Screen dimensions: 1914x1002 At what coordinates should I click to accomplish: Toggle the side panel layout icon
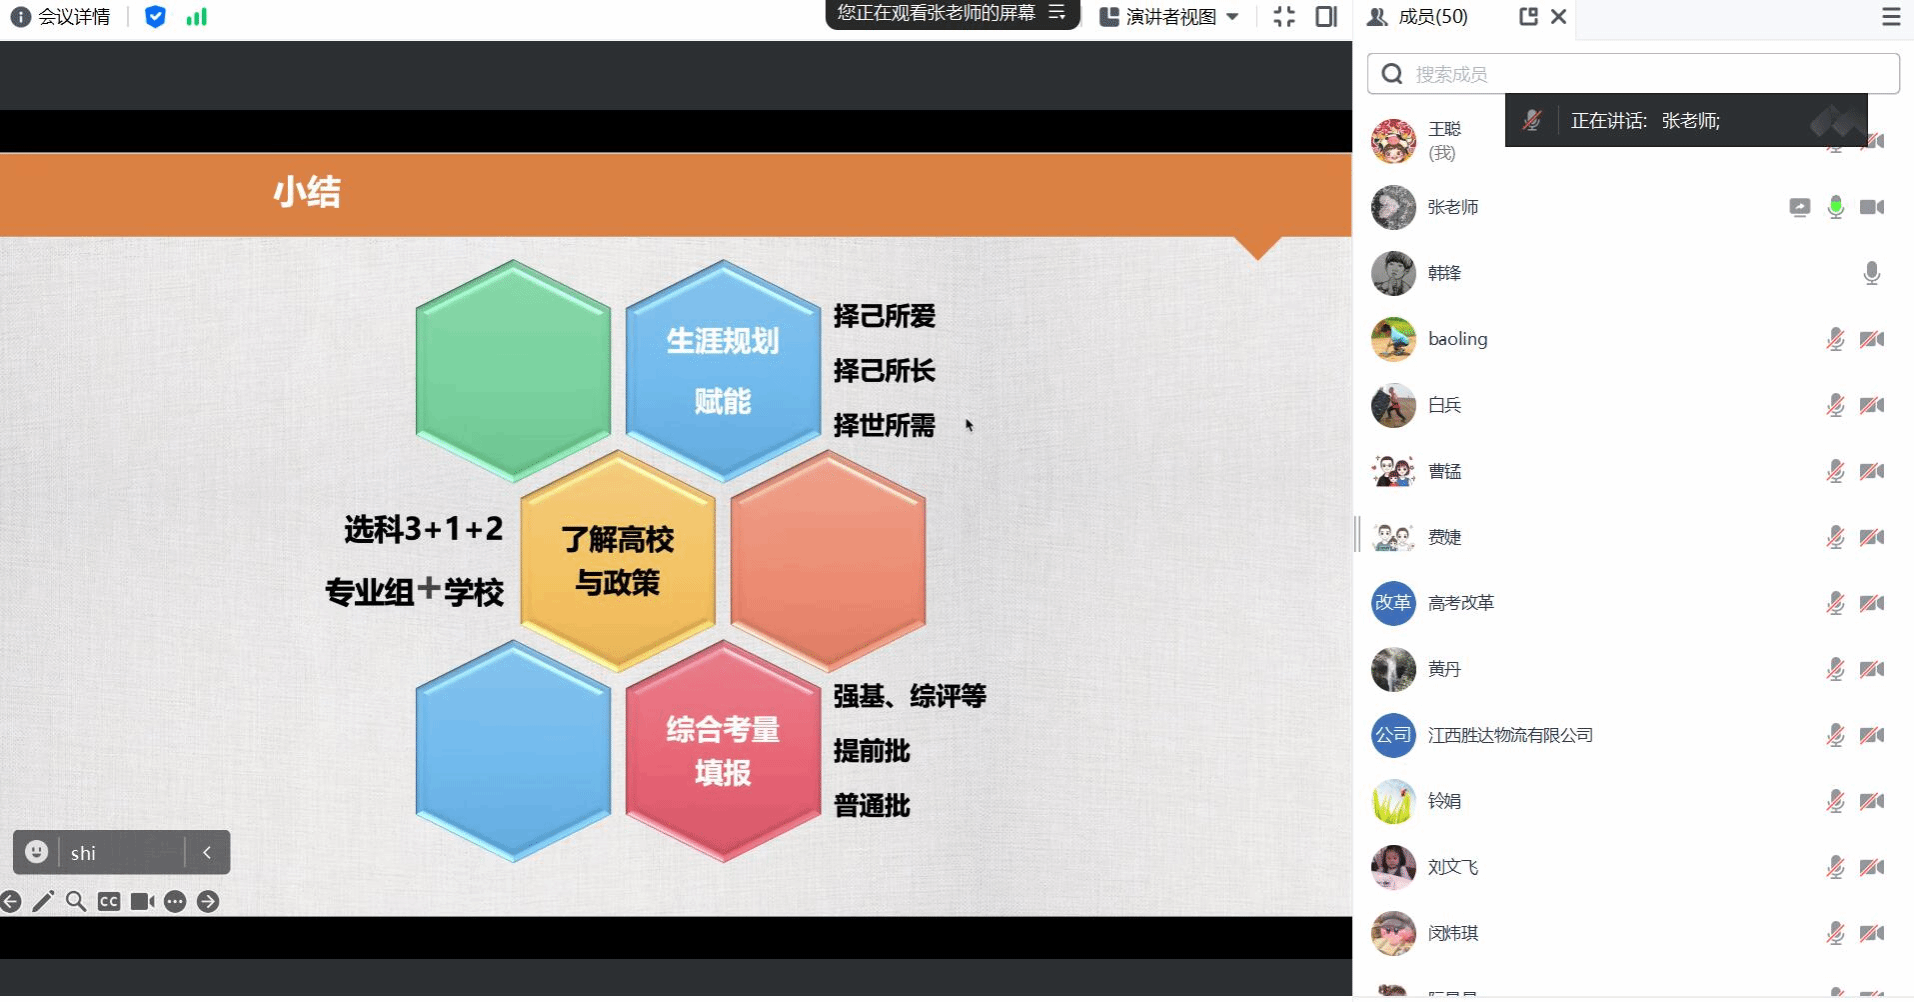(1326, 17)
